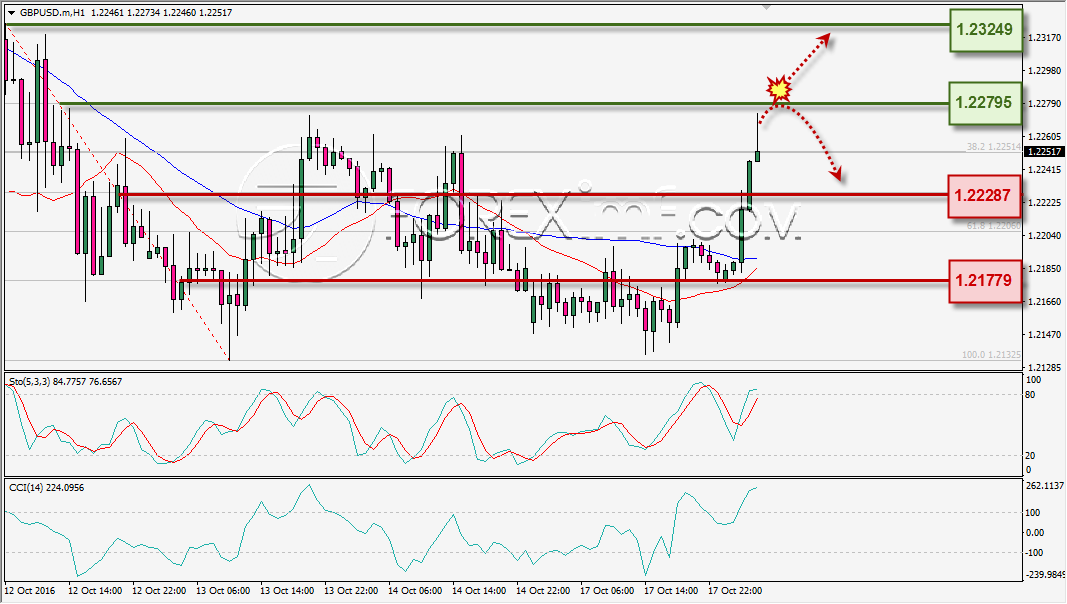The width and height of the screenshot is (1067, 604).
Task: Select the 1.22795 resistance level label
Action: click(x=985, y=103)
